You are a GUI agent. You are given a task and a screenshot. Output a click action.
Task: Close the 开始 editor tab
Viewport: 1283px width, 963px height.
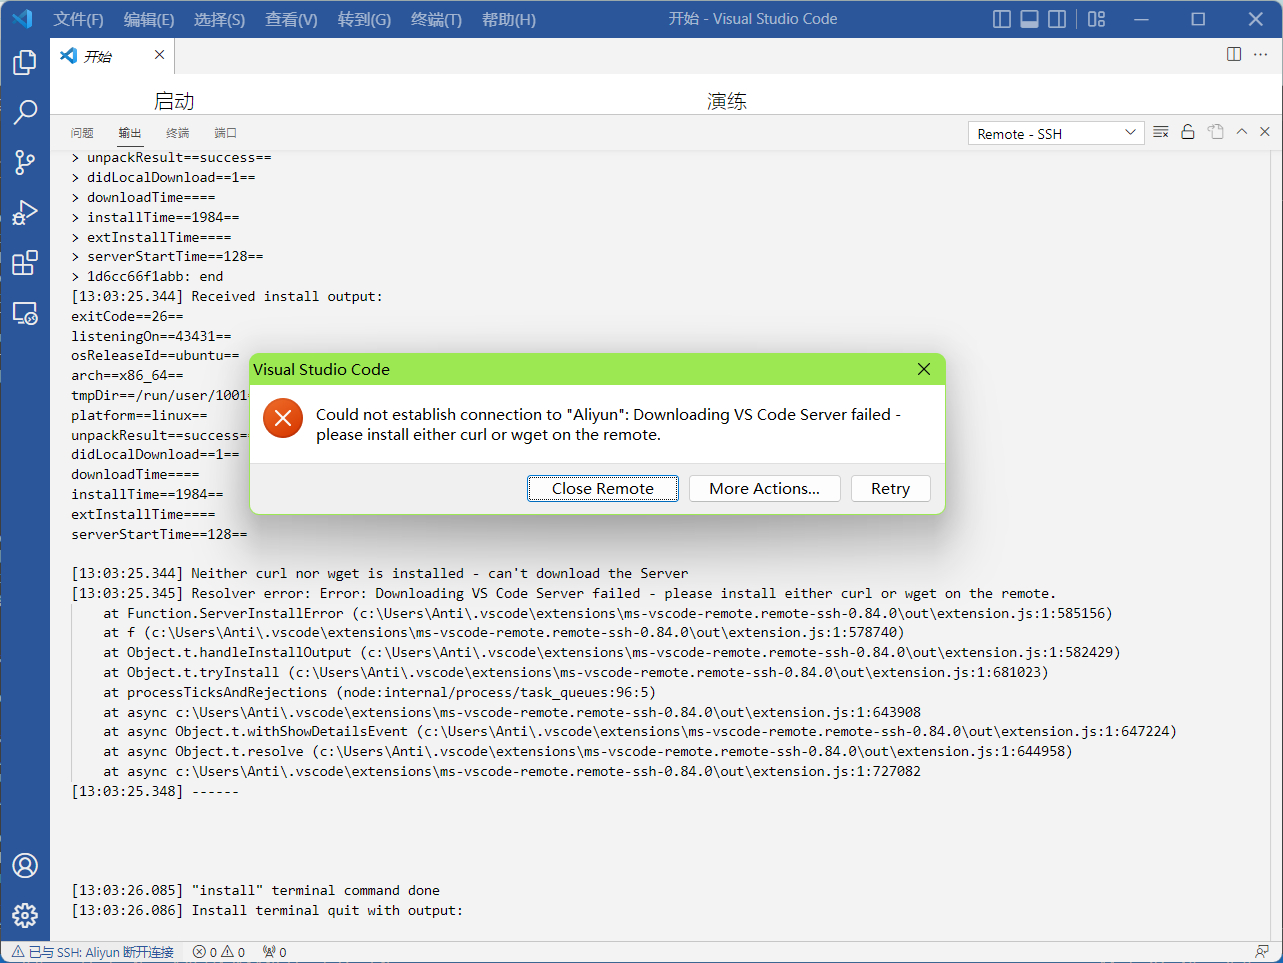pyautogui.click(x=159, y=55)
